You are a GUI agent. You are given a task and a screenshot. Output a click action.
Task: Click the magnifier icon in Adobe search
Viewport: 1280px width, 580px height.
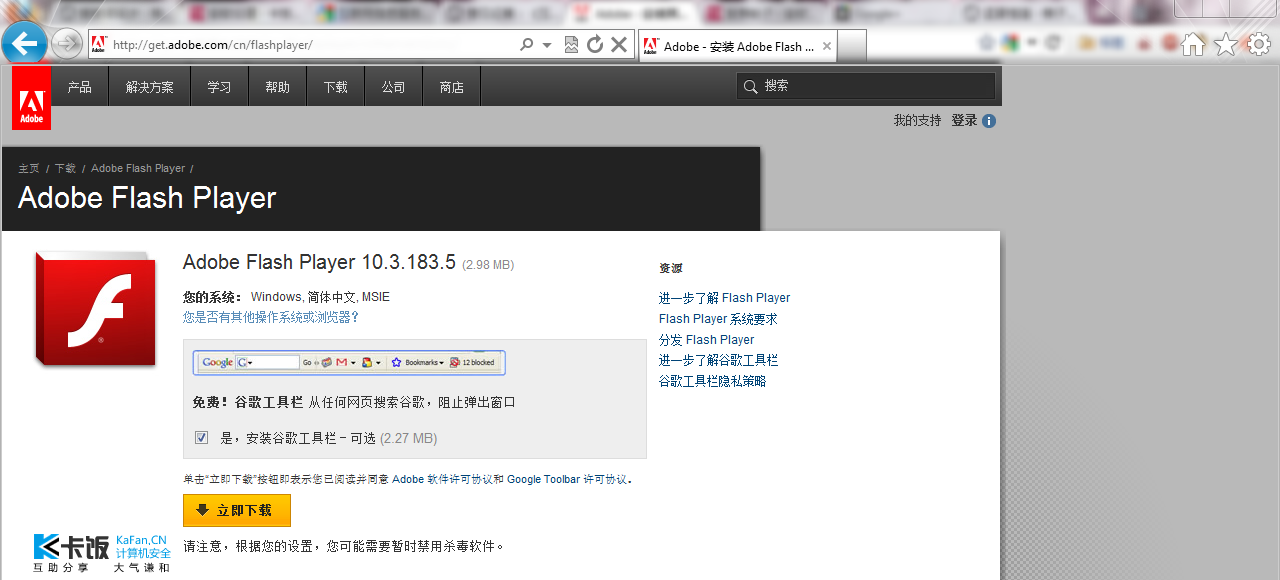(x=750, y=87)
